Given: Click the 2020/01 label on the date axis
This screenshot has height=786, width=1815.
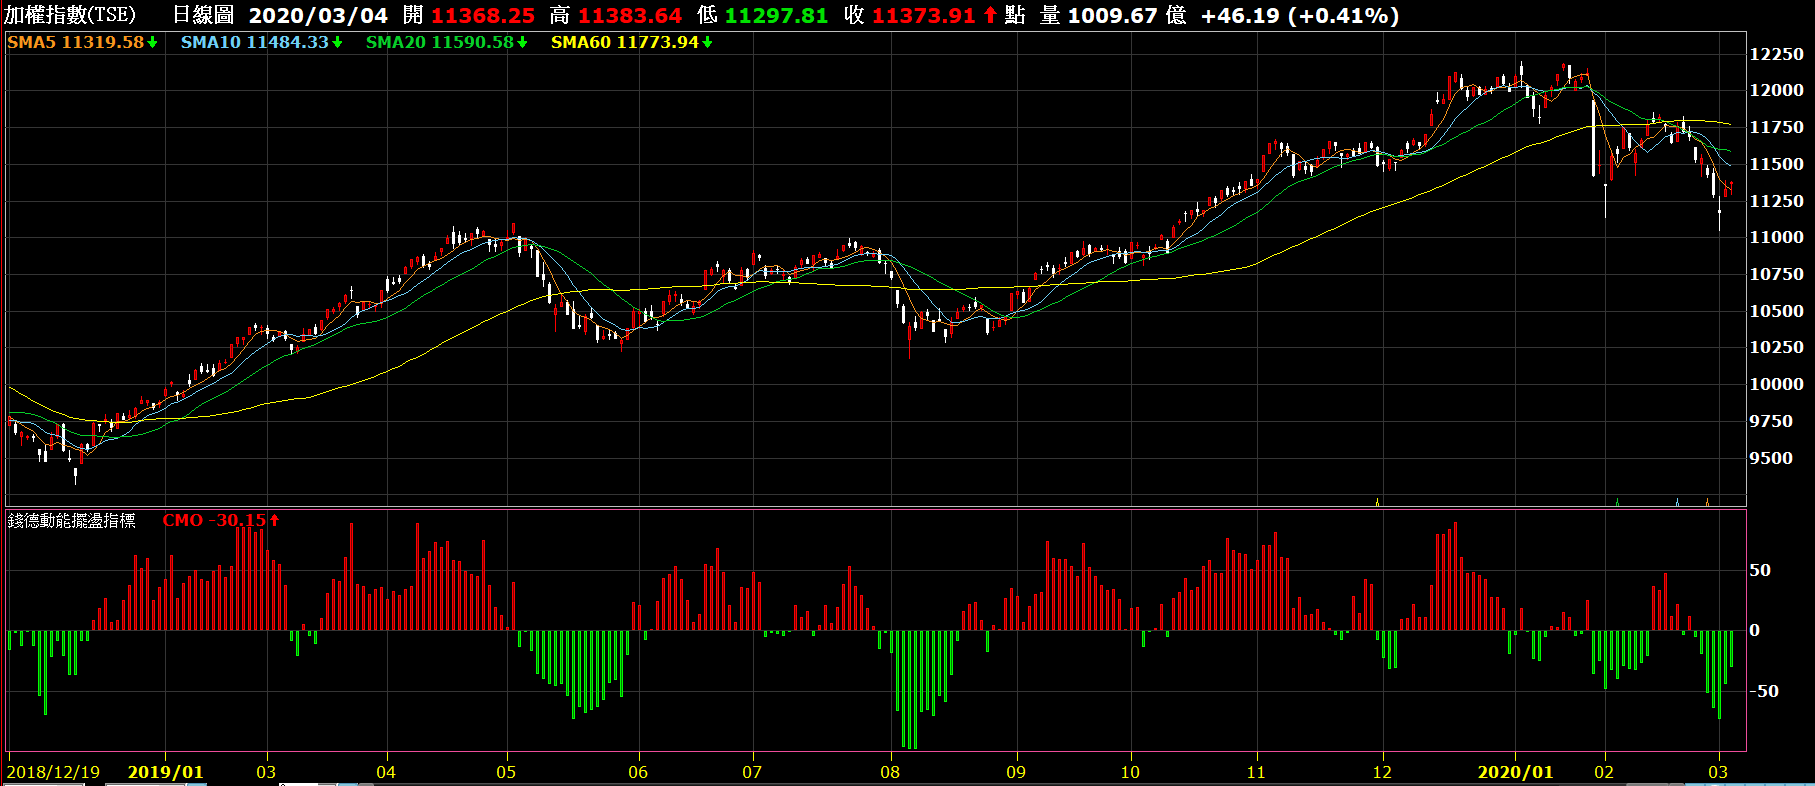Looking at the screenshot, I should tap(1515, 772).
